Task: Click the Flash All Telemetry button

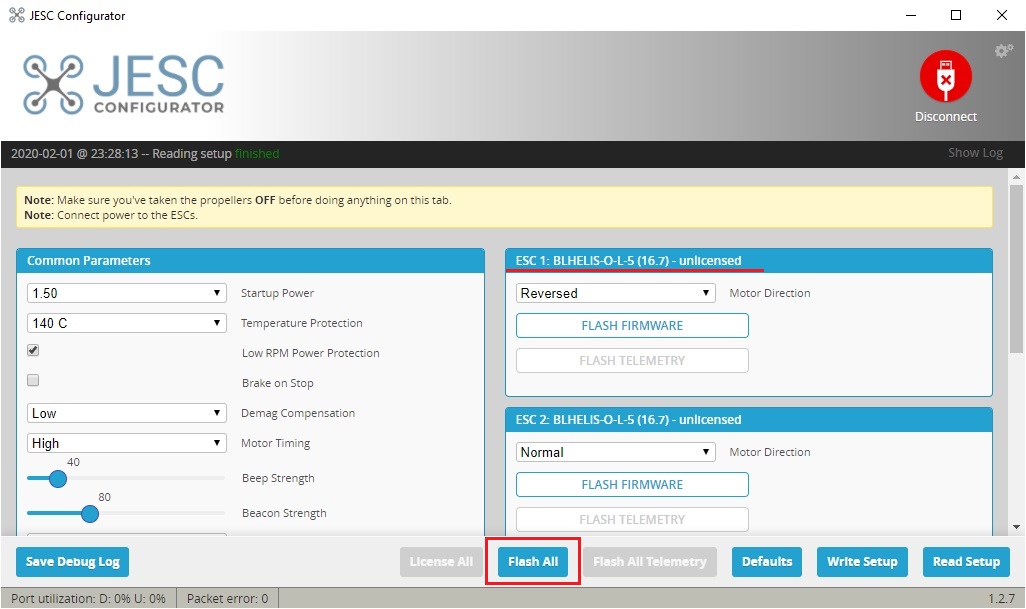Action: point(650,562)
